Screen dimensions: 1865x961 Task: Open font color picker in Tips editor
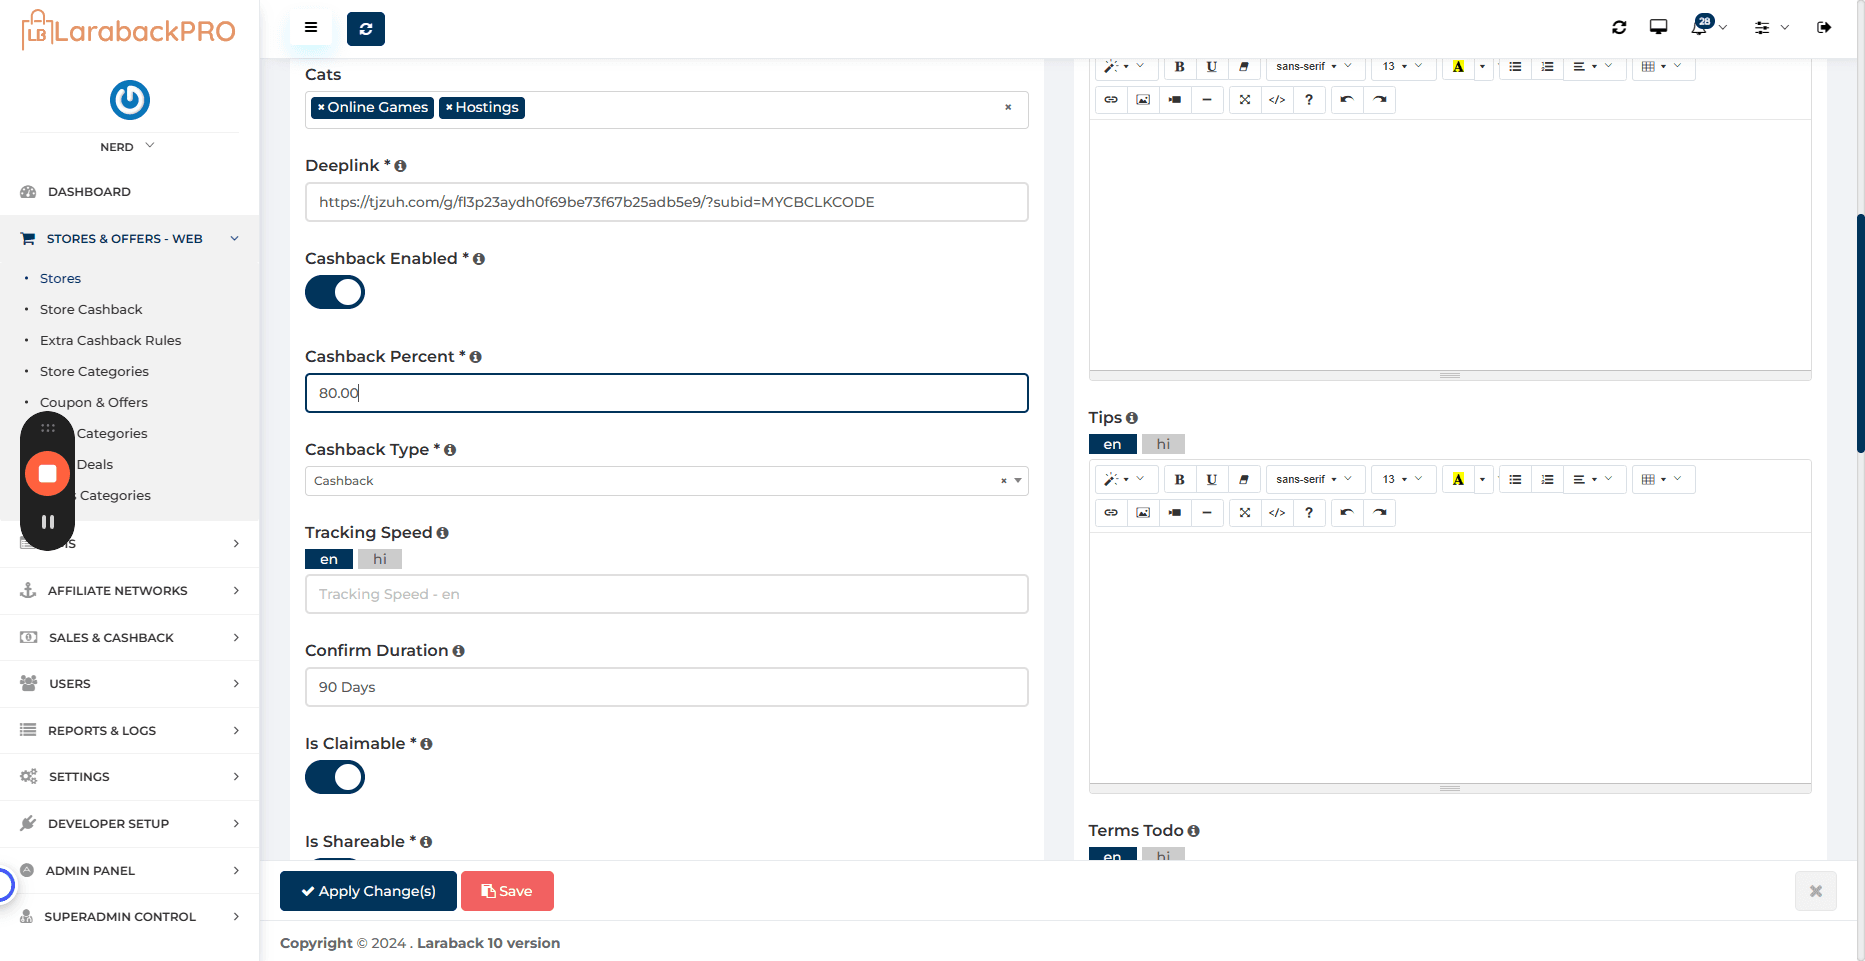pos(1482,479)
